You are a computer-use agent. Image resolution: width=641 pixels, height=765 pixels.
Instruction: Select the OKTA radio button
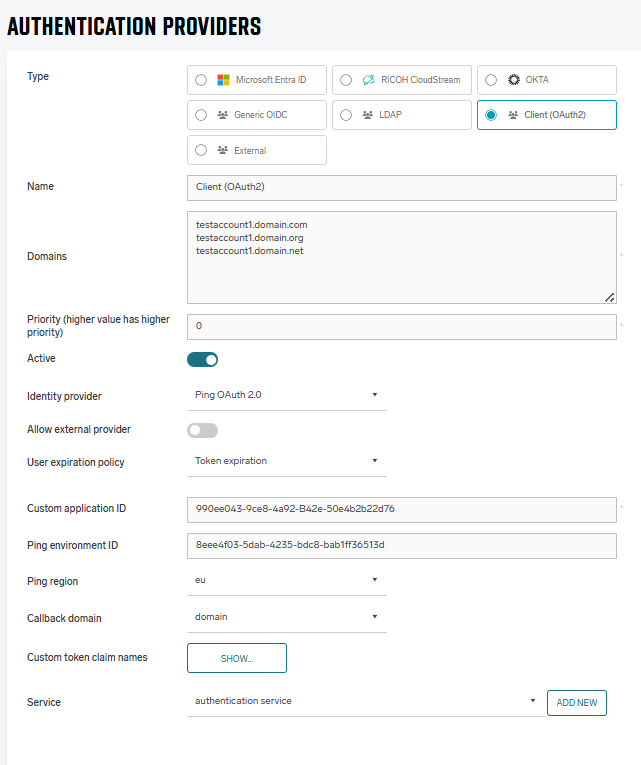491,80
